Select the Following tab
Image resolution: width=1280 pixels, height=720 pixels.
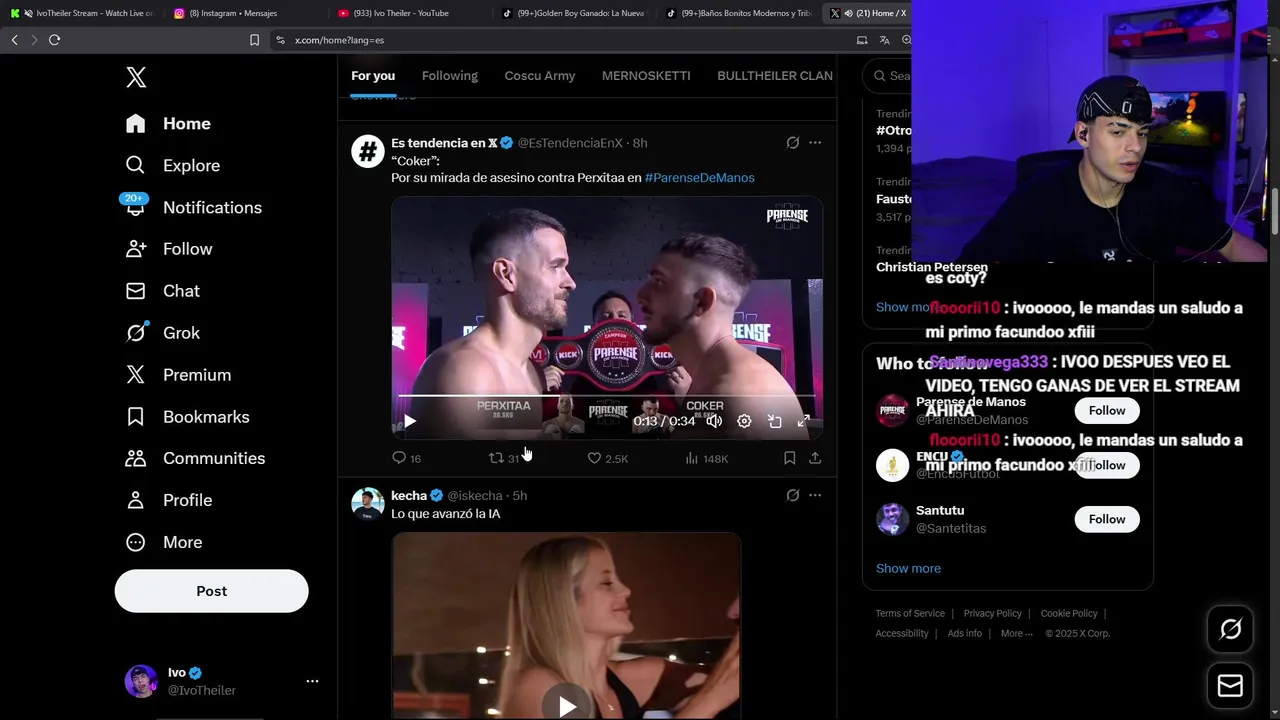pos(450,76)
